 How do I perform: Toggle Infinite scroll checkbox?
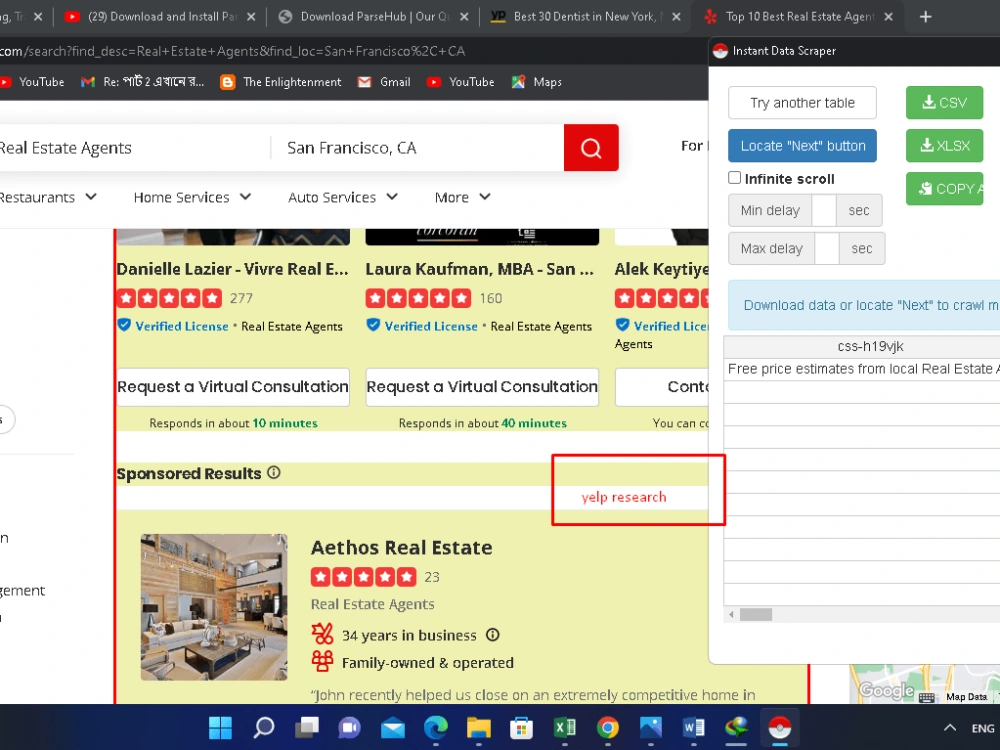(735, 178)
